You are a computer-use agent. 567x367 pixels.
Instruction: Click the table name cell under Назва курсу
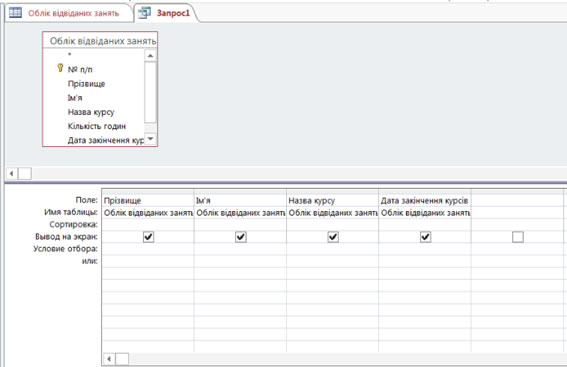point(332,213)
